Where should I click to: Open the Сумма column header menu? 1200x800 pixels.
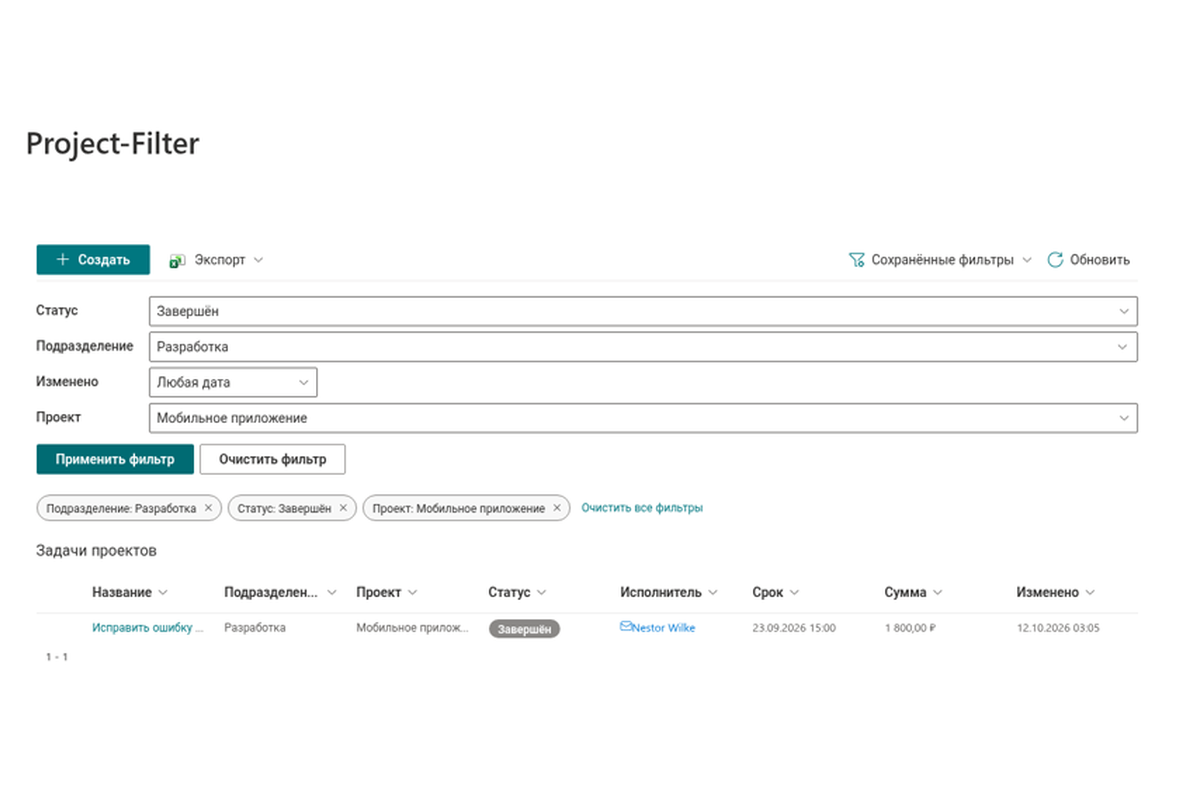tap(913, 592)
